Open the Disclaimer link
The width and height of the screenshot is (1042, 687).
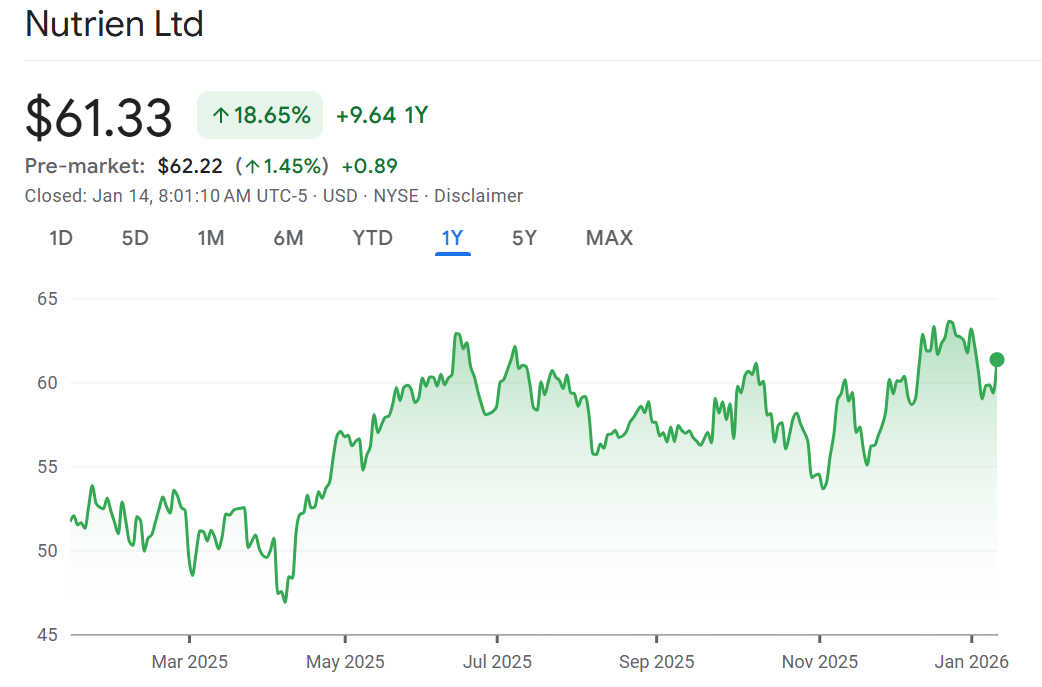(478, 196)
